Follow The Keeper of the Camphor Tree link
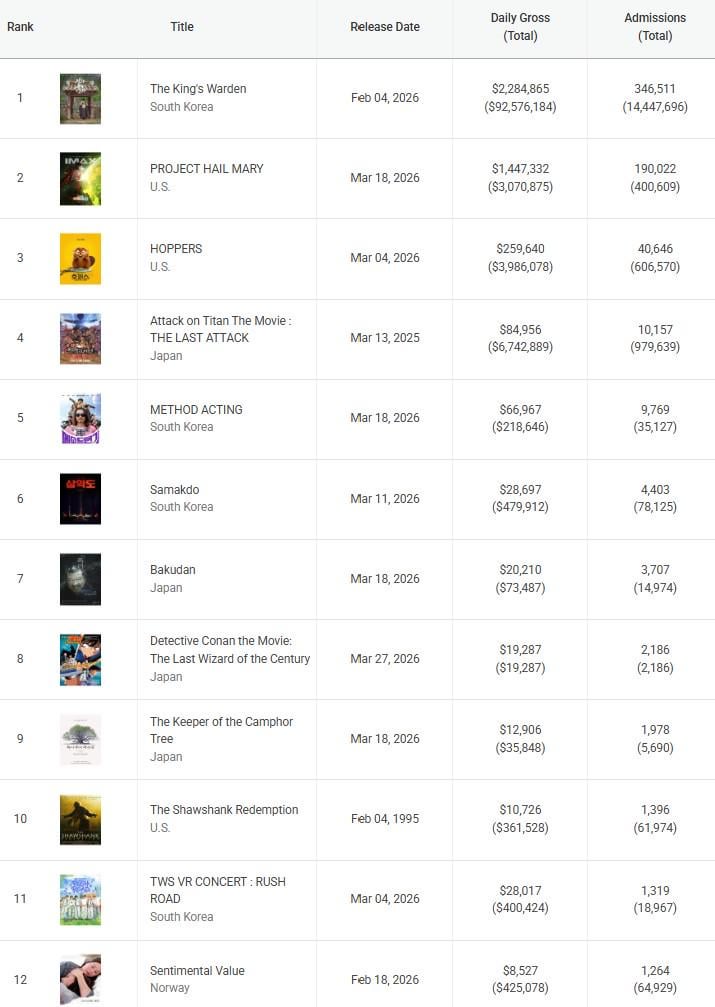Viewport: 715px width, 1007px height. (x=221, y=730)
